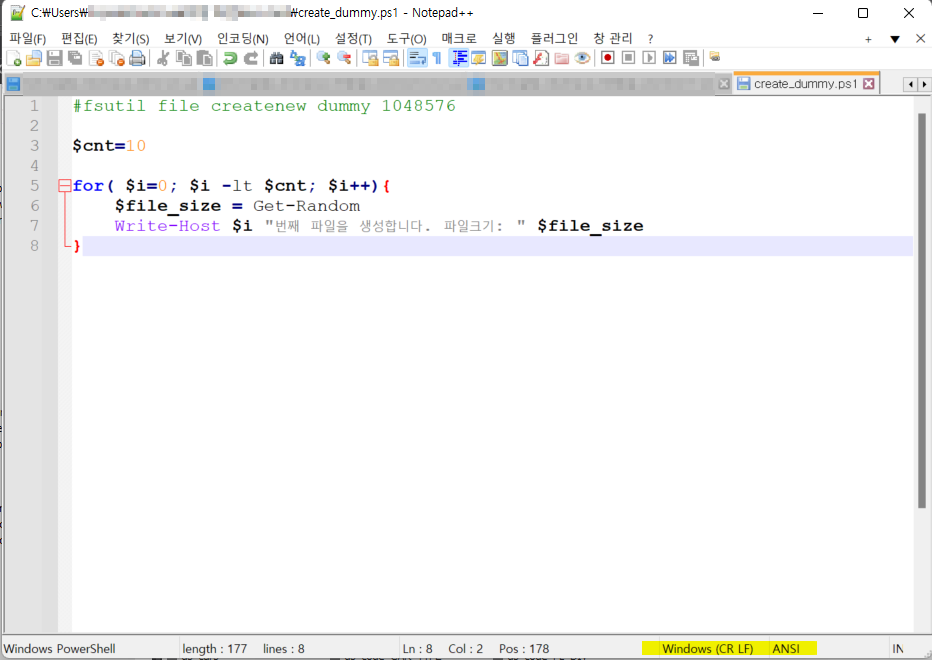Stop macro recording
Viewport: 932px width, 660px height.
[x=628, y=58]
